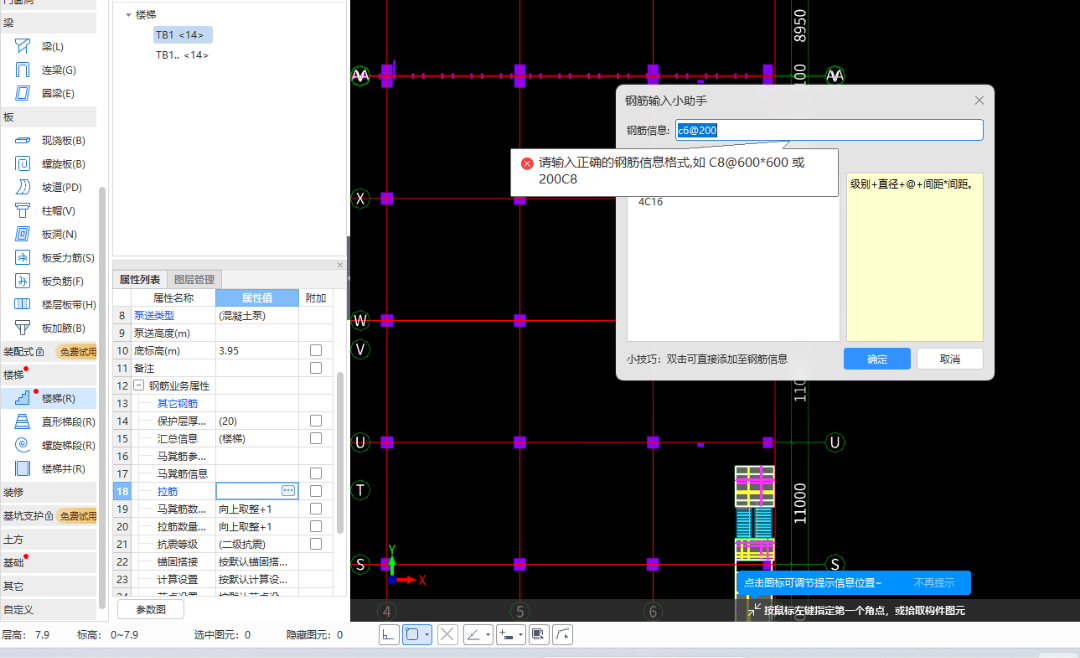Image resolution: width=1080 pixels, height=658 pixels.
Task: Open the 参数图 button
Action: [x=151, y=609]
